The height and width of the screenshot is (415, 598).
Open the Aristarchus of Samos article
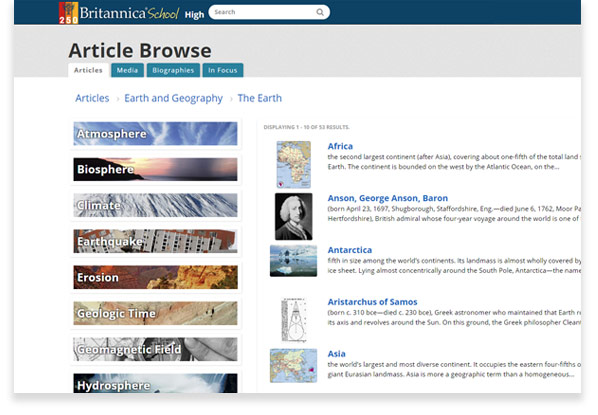coord(372,302)
